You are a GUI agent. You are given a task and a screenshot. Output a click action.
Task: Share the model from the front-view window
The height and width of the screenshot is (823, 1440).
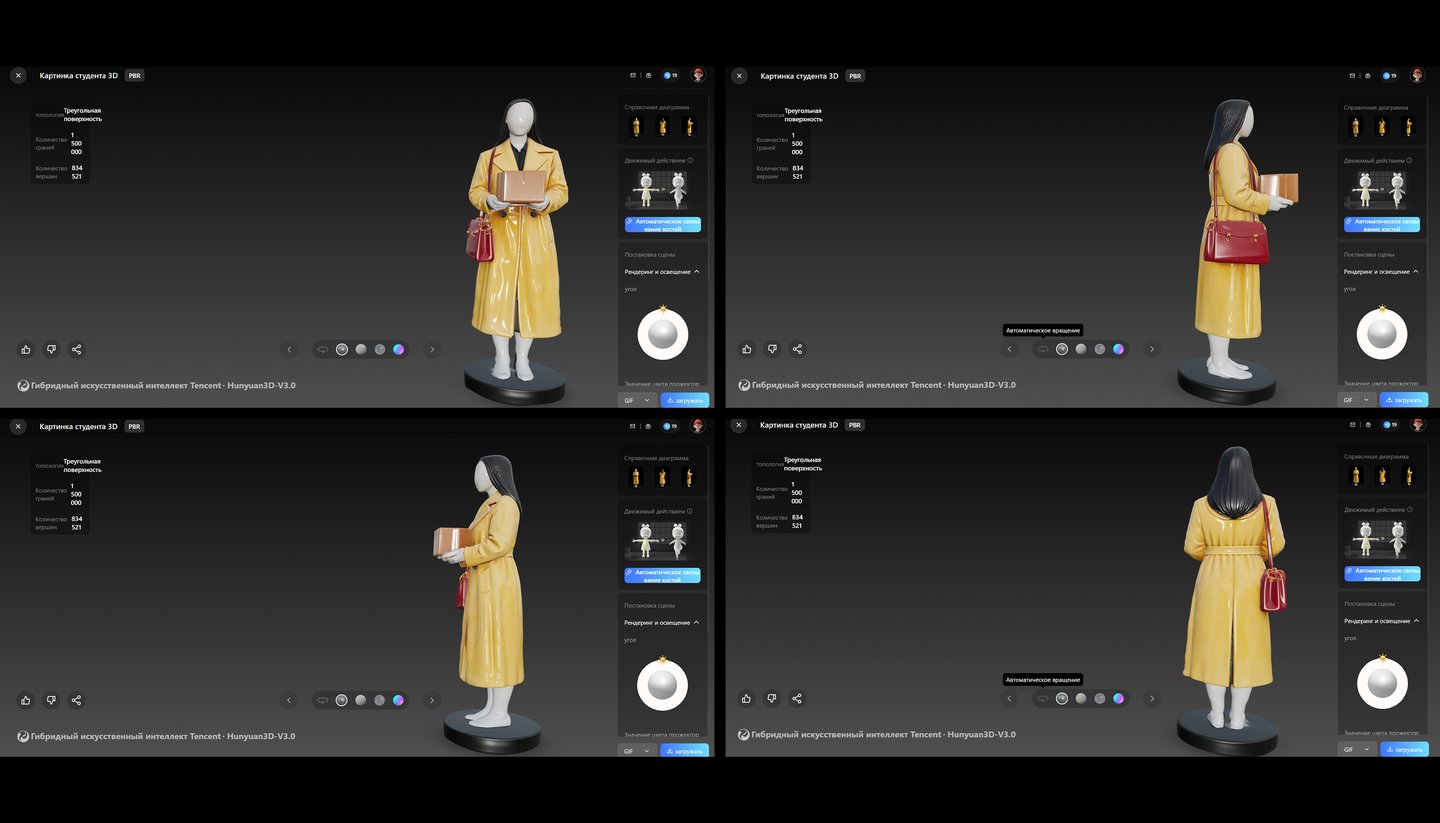tap(76, 349)
